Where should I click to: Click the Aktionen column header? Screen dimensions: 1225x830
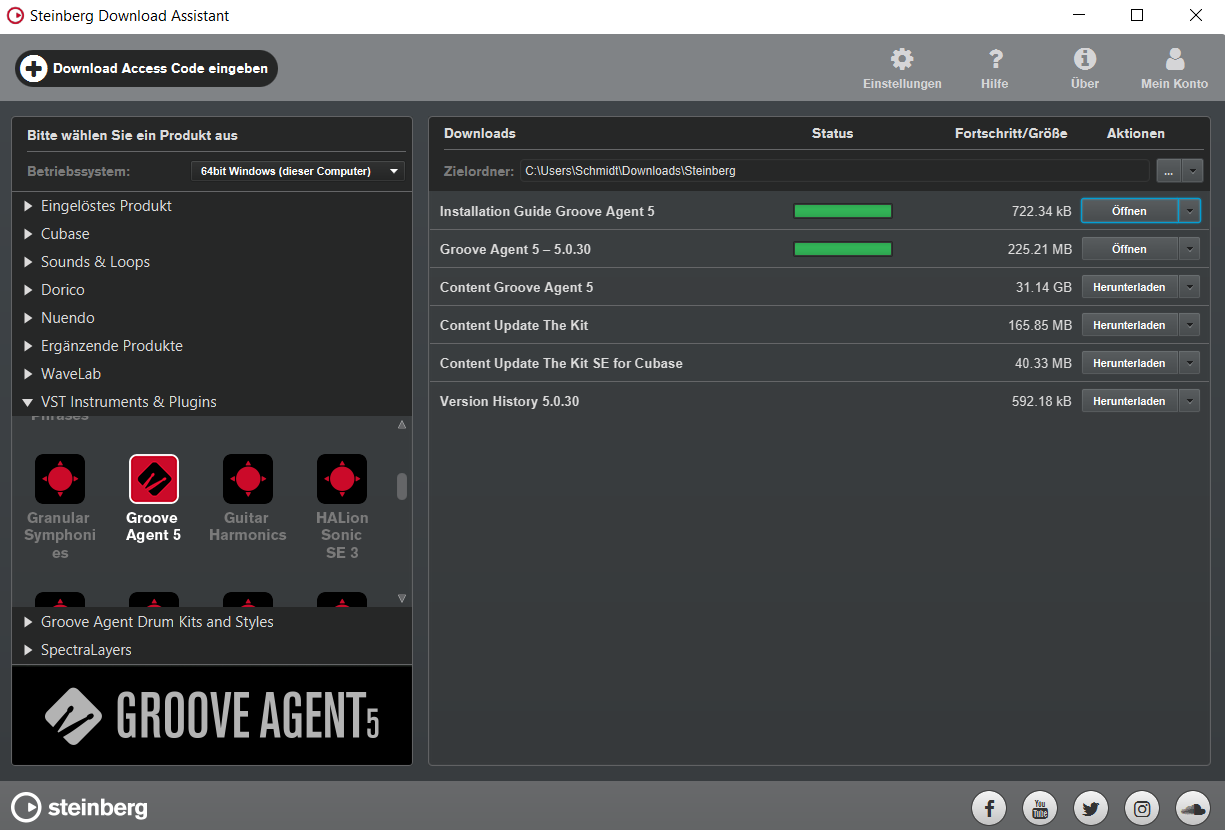coord(1136,133)
